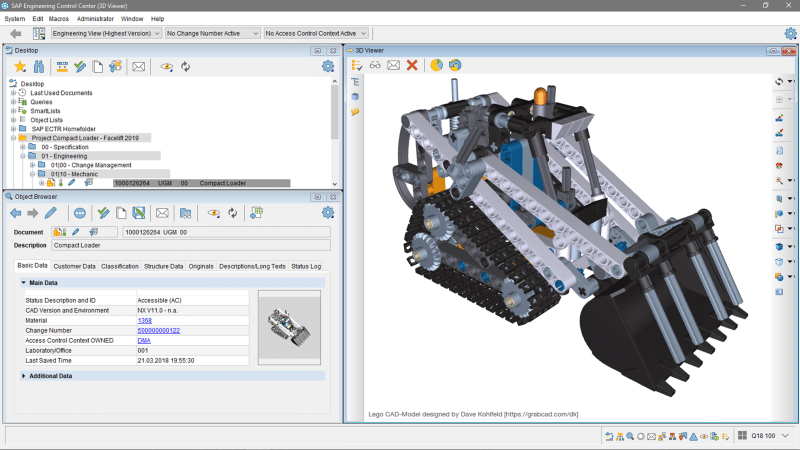800x450 pixels.
Task: Click the Desktop tree vertical scrollbar
Action: [x=335, y=112]
